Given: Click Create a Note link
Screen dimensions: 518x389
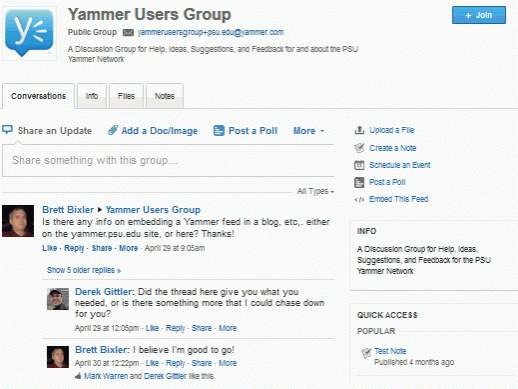Looking at the screenshot, I should 393,148.
